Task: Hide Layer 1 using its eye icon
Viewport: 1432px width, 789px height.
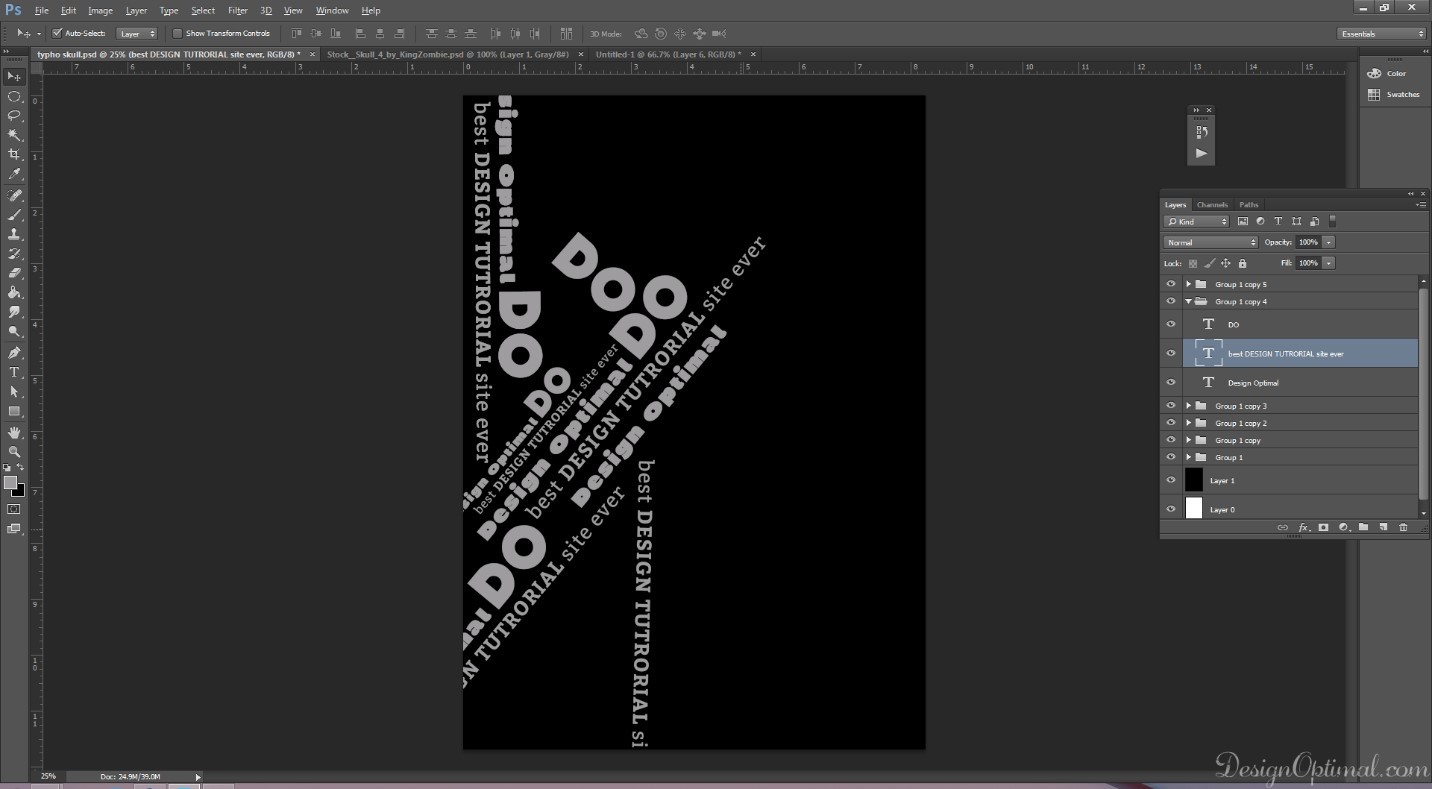Action: click(x=1171, y=480)
